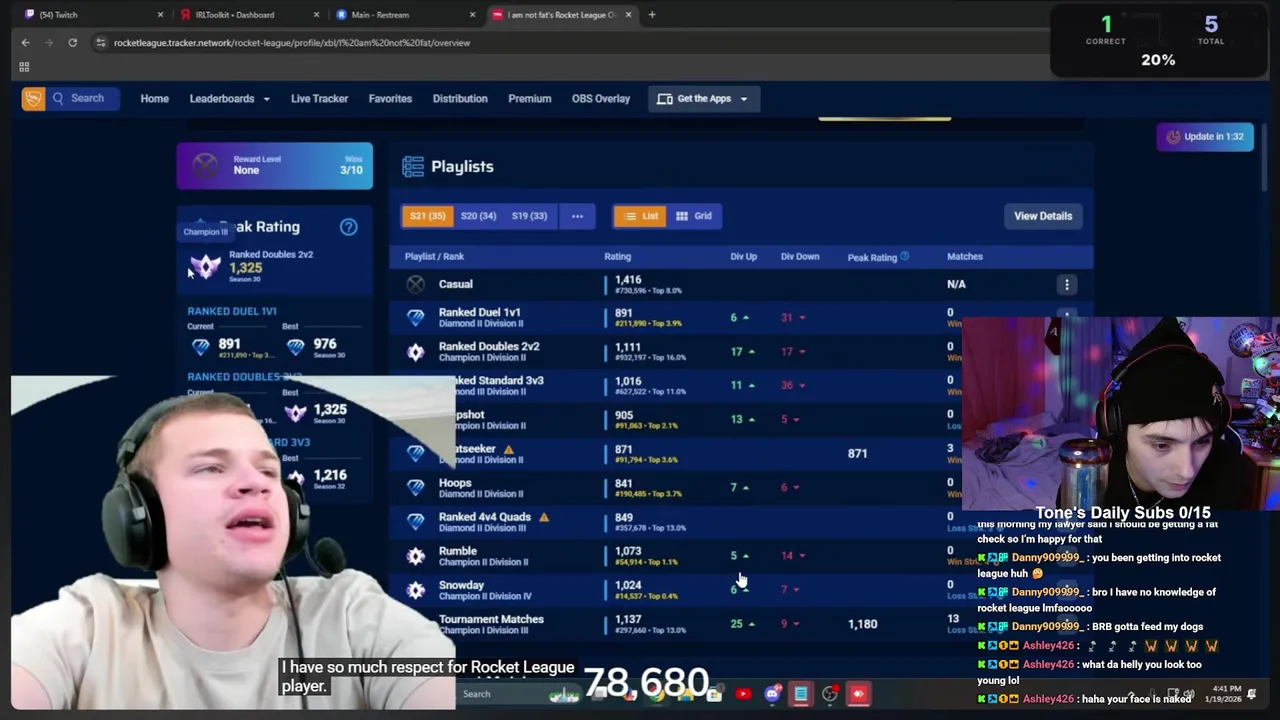Screen dimensions: 1280x720
Task: Go to Favorites
Action: (390, 98)
